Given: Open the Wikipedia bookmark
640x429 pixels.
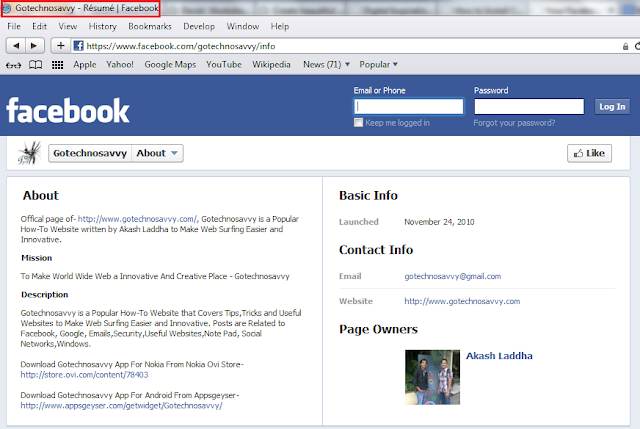Looking at the screenshot, I should click(271, 64).
